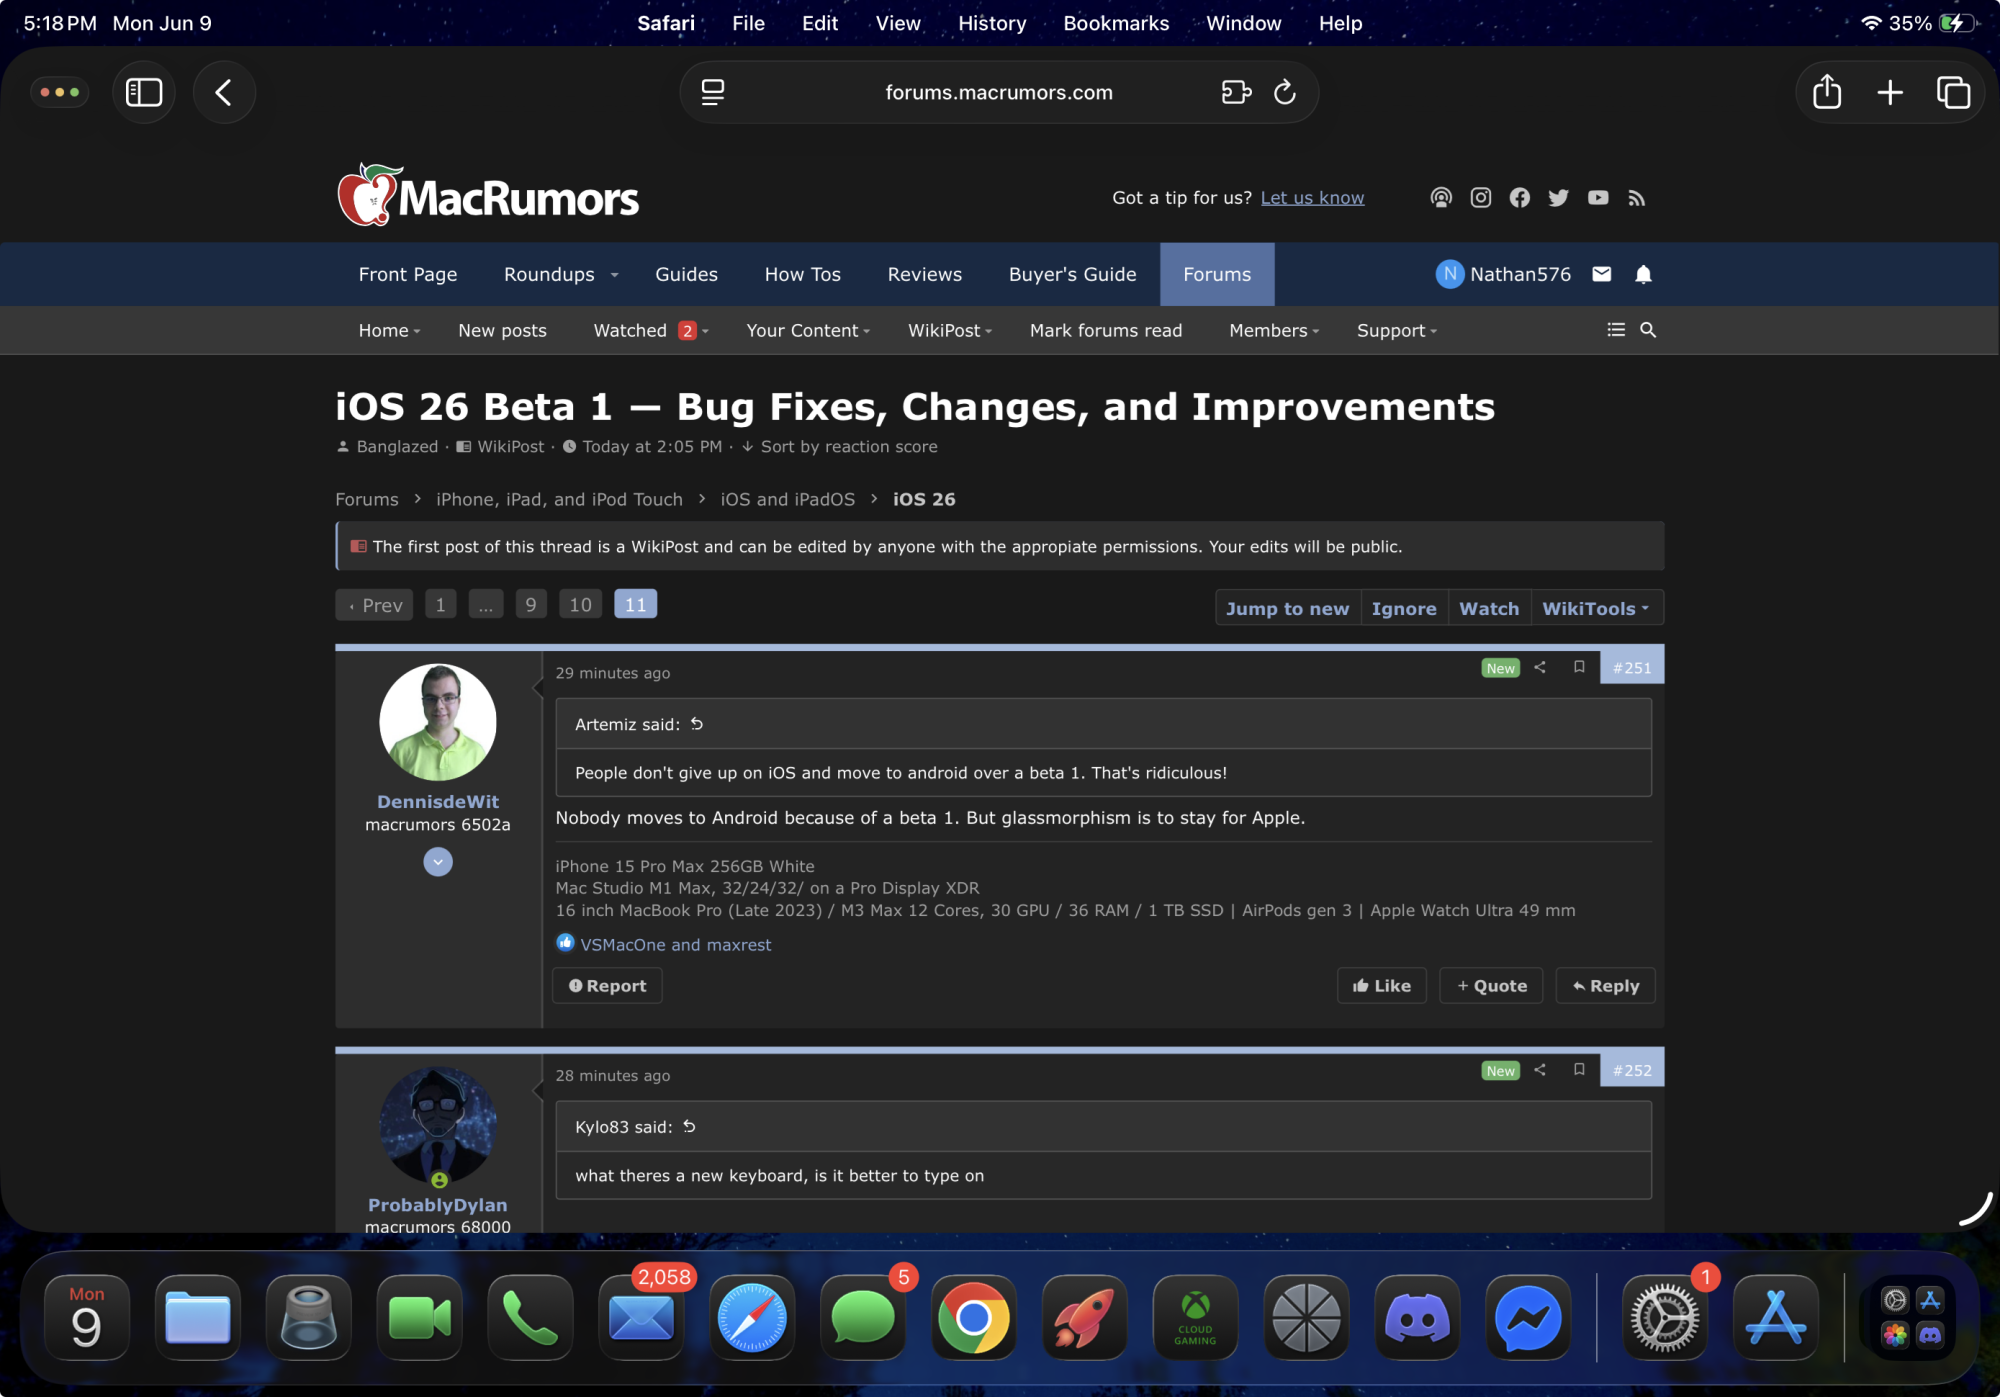The image size is (2000, 1397).
Task: Go to Prev page
Action: [x=374, y=605]
